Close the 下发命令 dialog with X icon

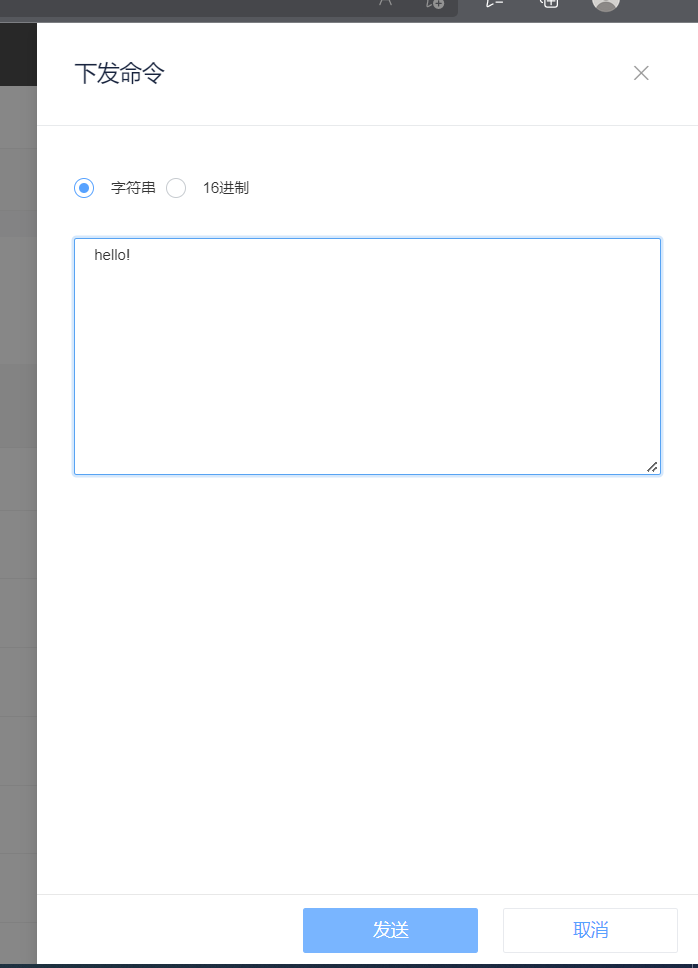[641, 73]
